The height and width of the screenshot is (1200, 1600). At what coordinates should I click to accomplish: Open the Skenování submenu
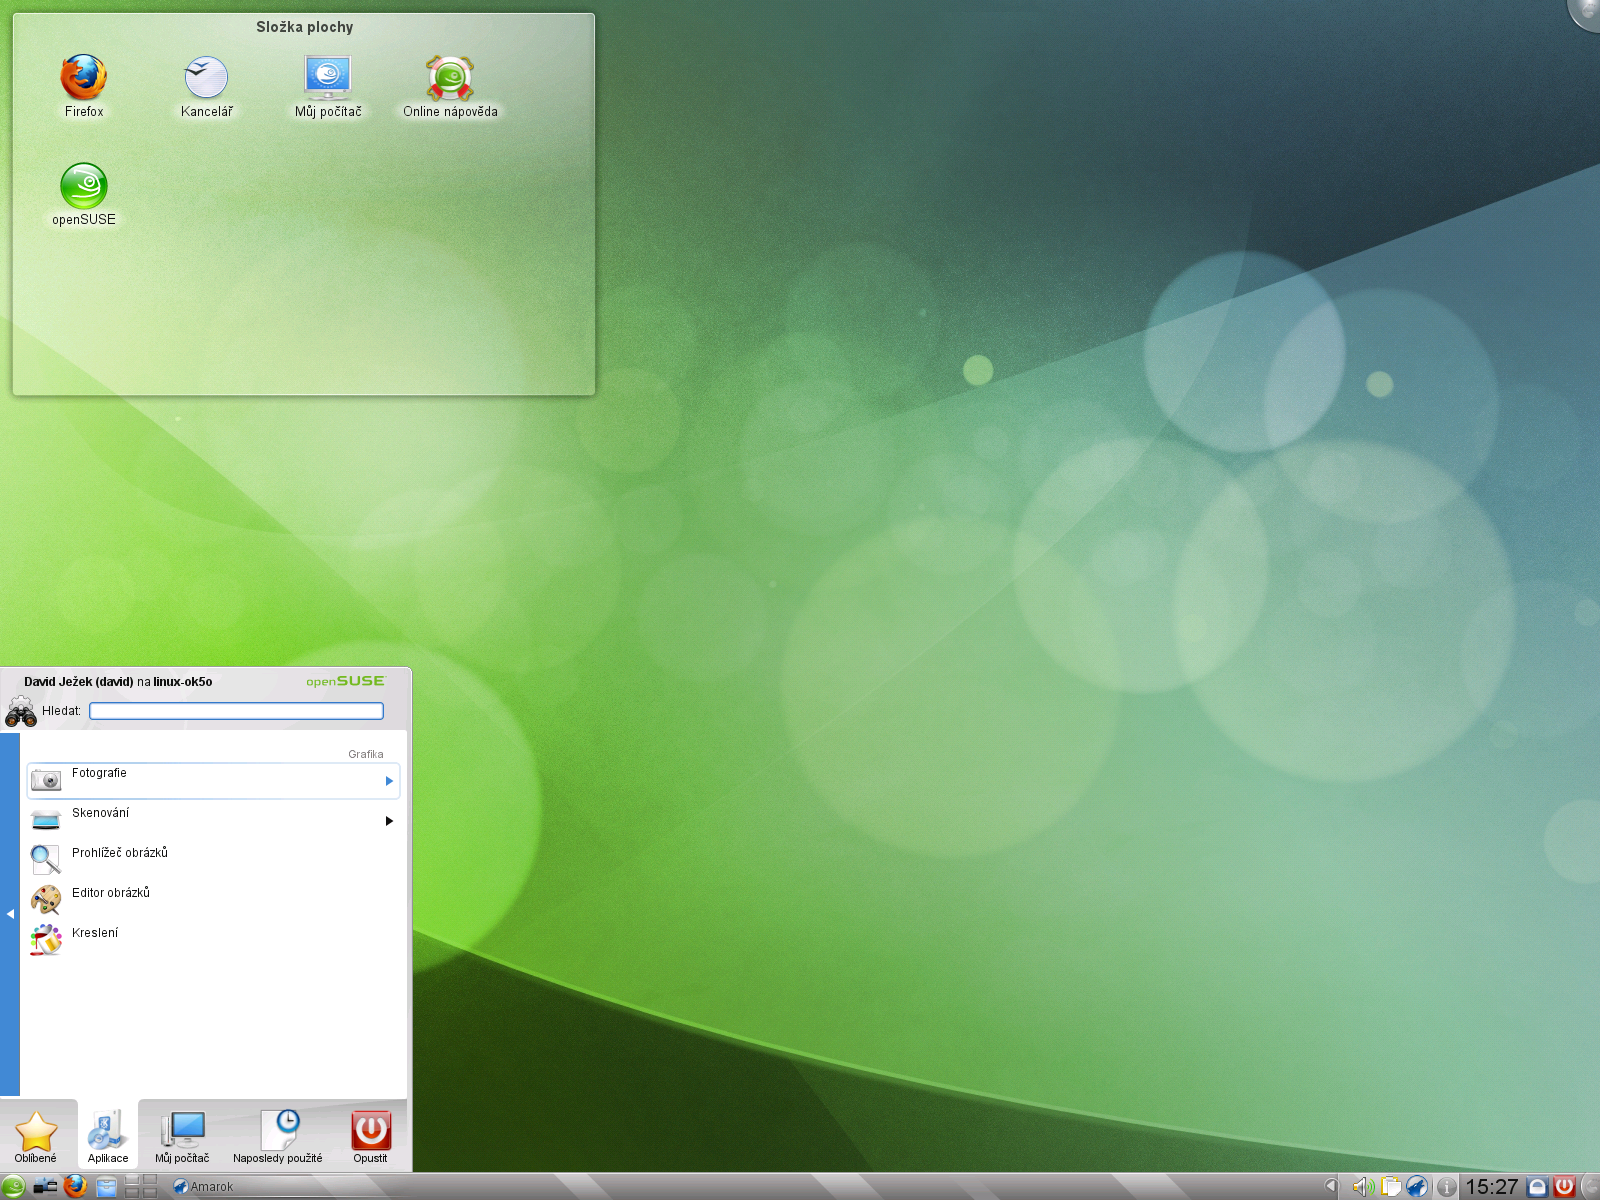tap(213, 821)
